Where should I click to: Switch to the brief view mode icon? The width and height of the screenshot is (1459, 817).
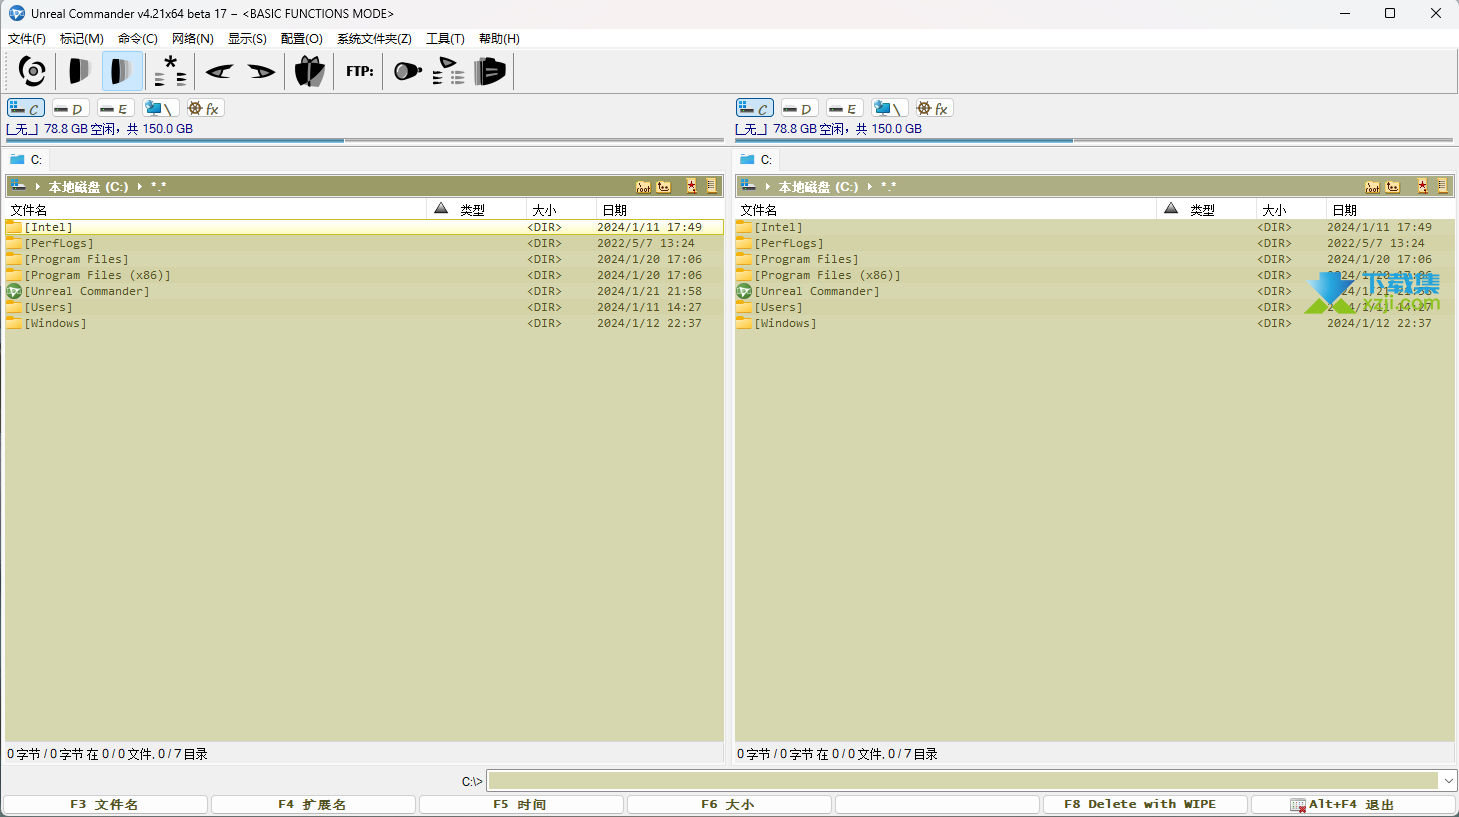click(x=79, y=71)
